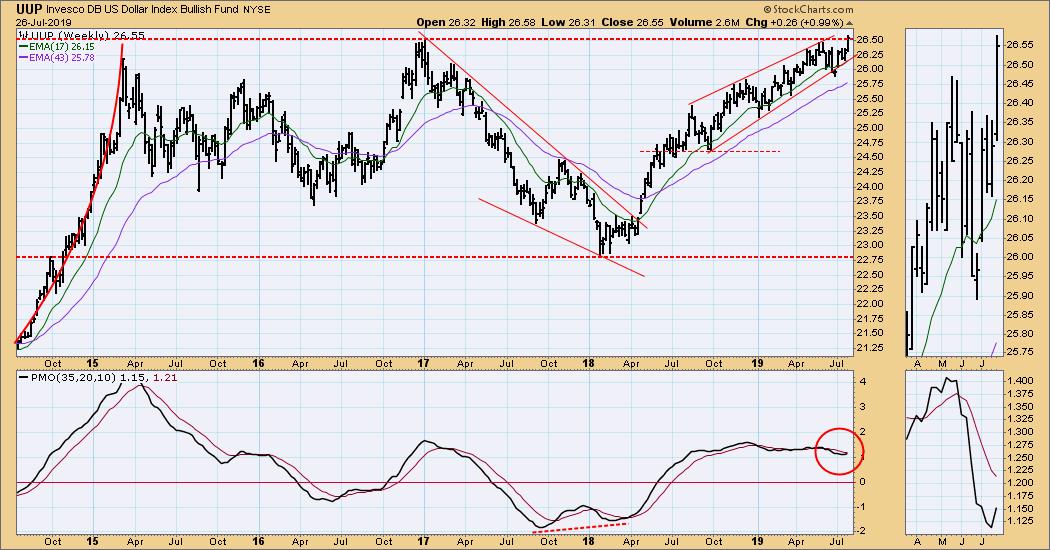The width and height of the screenshot is (1050, 550).
Task: Click -1 on the PMO panel axis
Action: coord(862,506)
